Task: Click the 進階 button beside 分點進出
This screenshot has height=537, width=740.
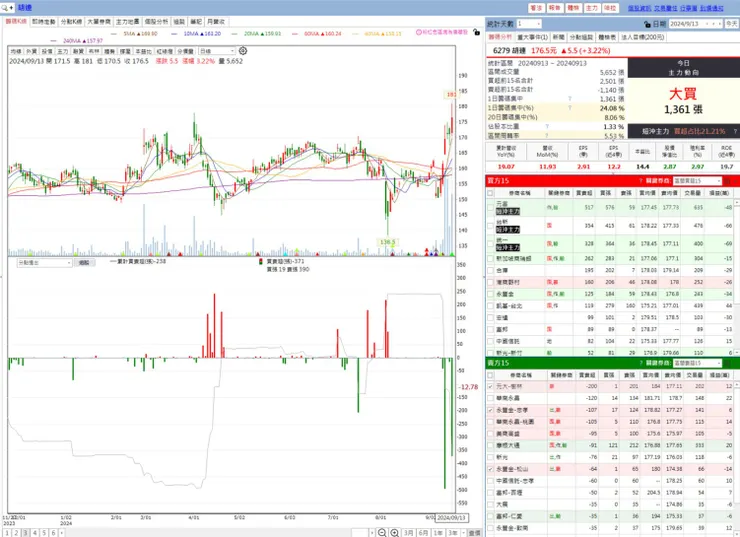Action: (x=84, y=262)
